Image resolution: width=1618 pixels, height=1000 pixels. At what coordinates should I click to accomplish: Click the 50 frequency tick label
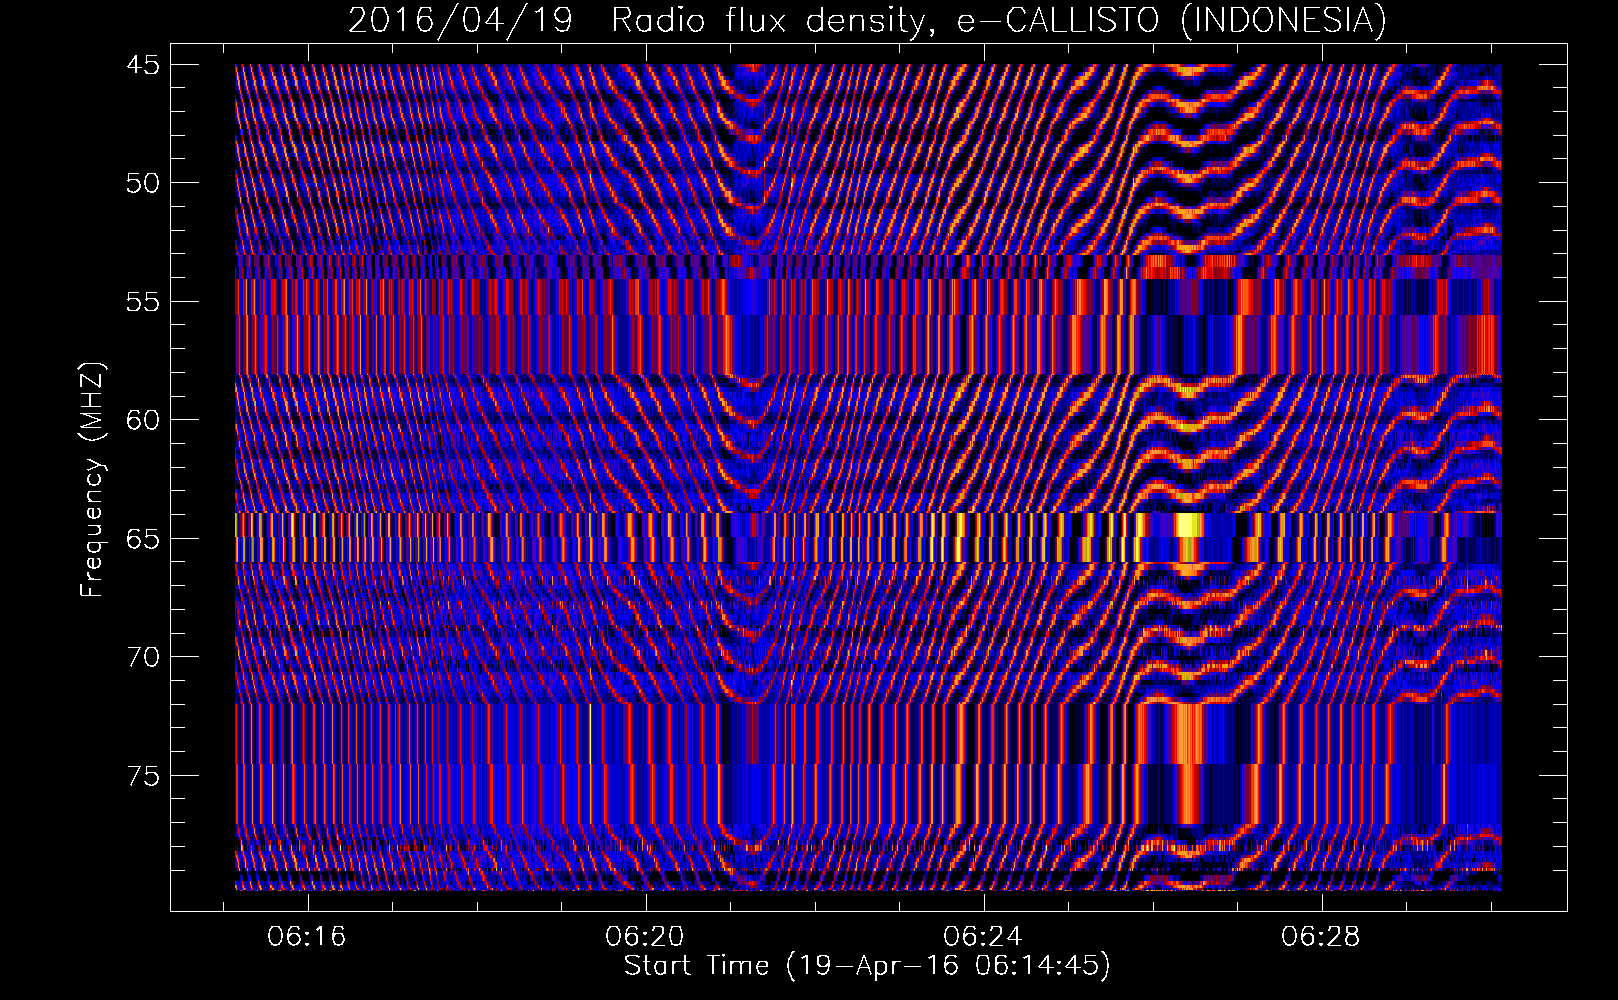[x=142, y=183]
